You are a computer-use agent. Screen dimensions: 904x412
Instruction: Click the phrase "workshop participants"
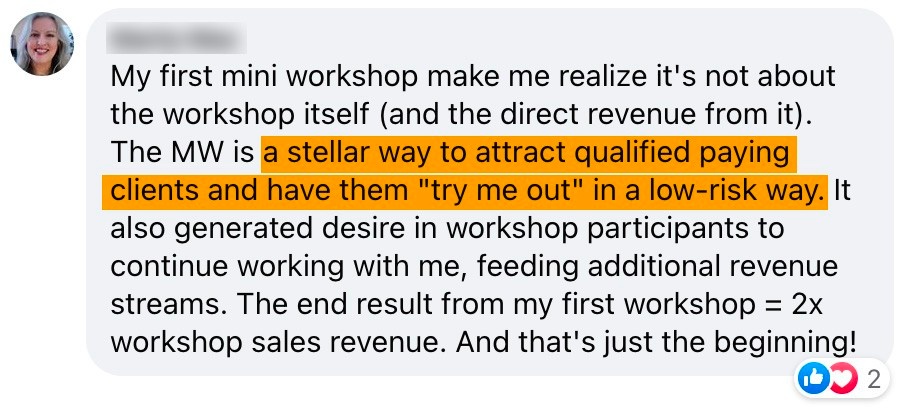[615, 230]
